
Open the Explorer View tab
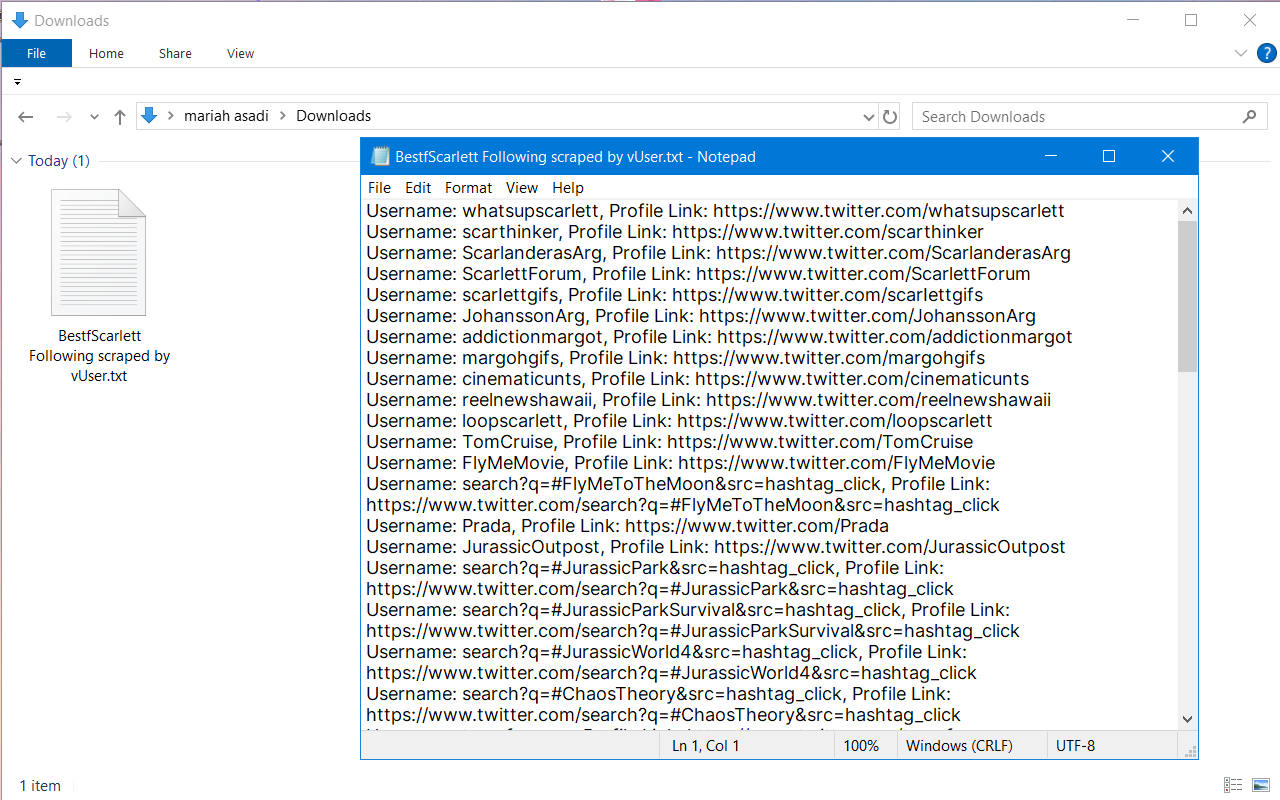click(240, 54)
